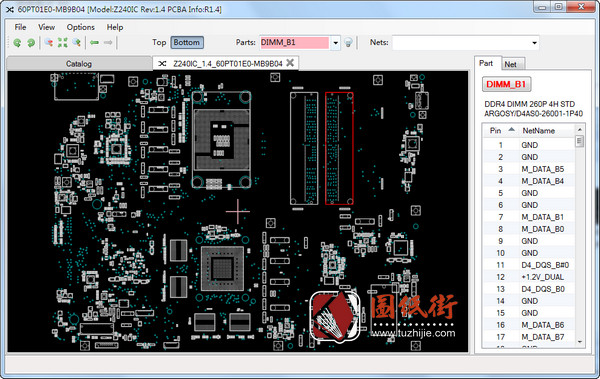Image resolution: width=600 pixels, height=379 pixels.
Task: Toggle the Bottom side view button
Action: point(187,42)
